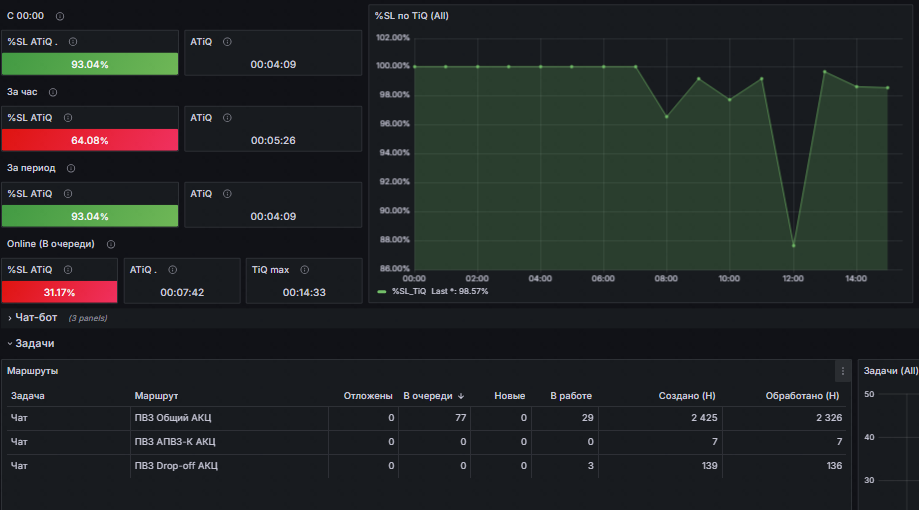The height and width of the screenshot is (510, 919).
Task: Sort table by Обработано (Н) column
Action: click(x=802, y=396)
